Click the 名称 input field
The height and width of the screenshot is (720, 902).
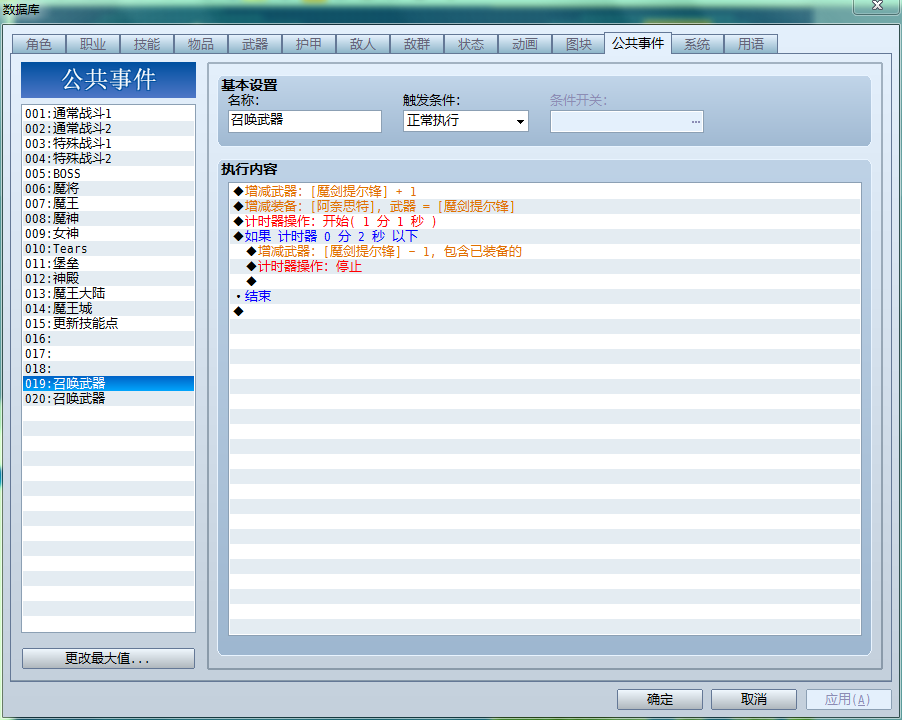pos(305,121)
